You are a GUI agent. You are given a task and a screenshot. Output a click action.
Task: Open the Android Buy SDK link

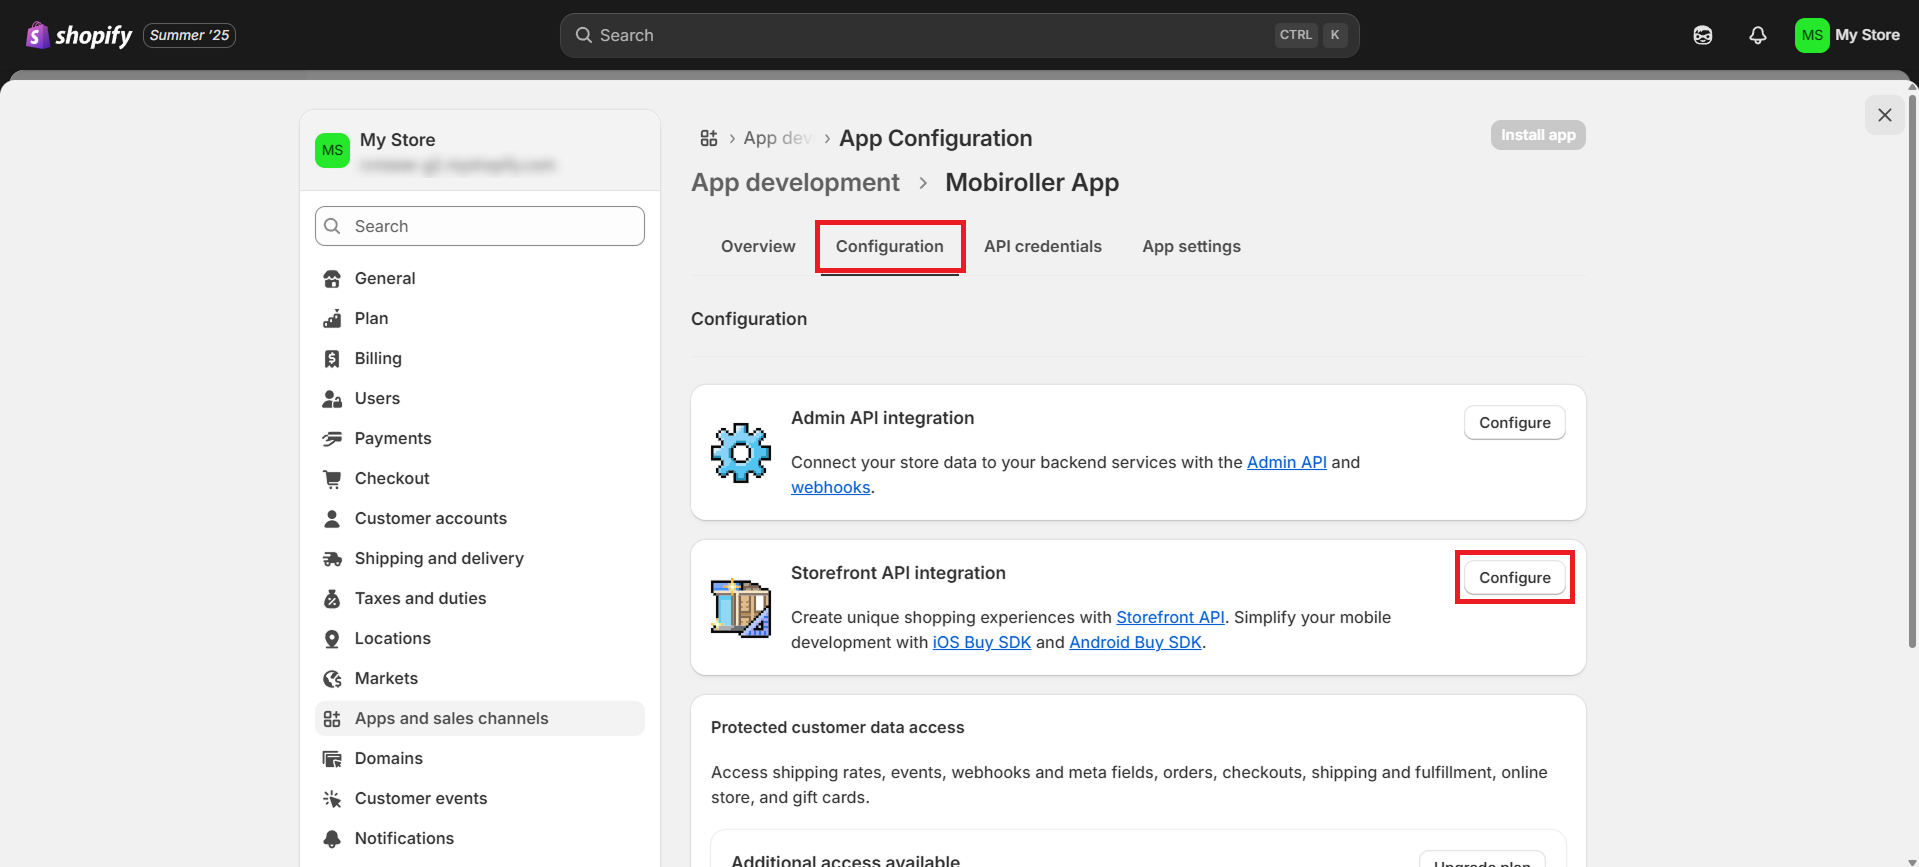pyautogui.click(x=1135, y=642)
